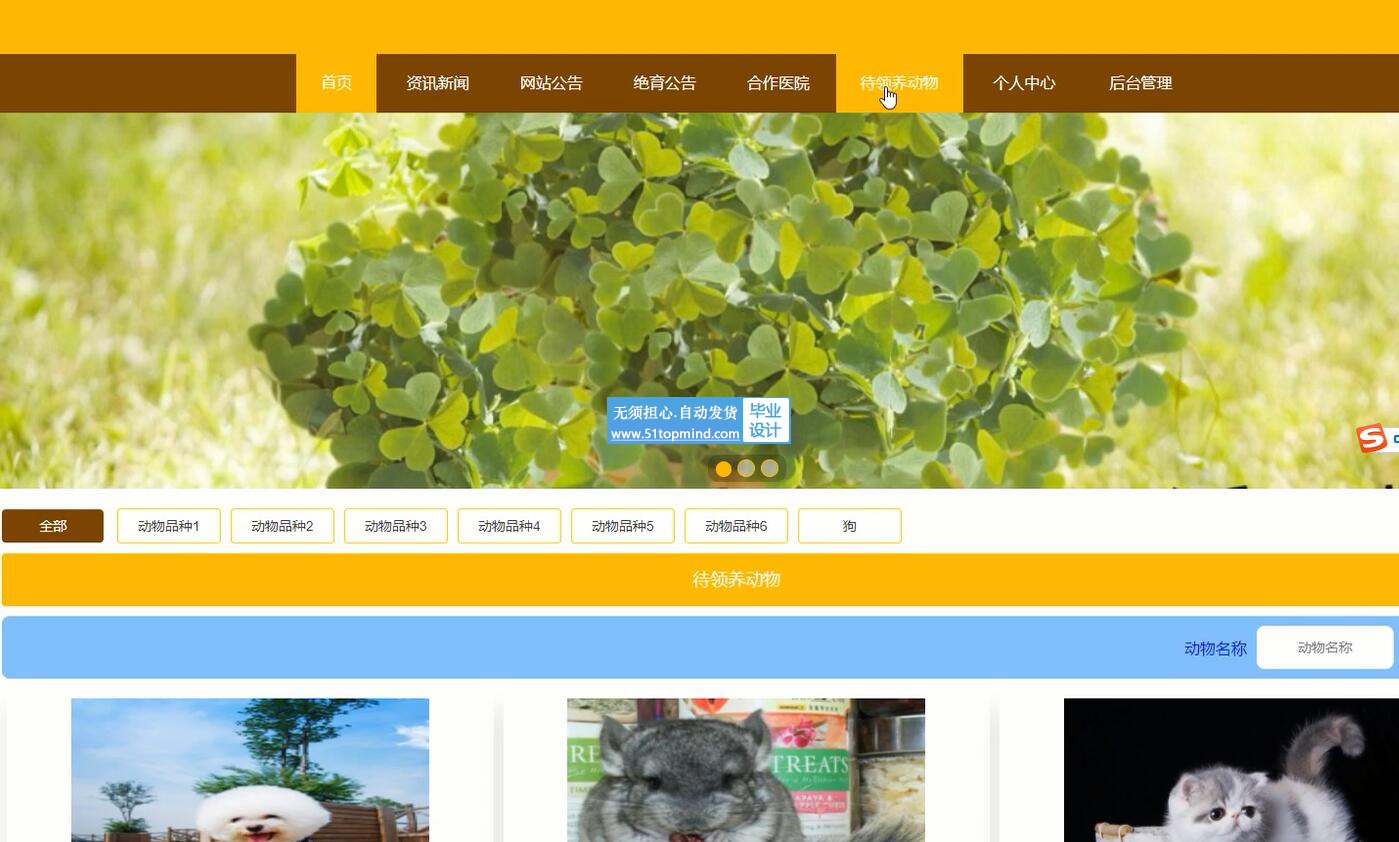Screen dimensions: 1399x842
Task: Filter by 全部 category button
Action: (53, 526)
